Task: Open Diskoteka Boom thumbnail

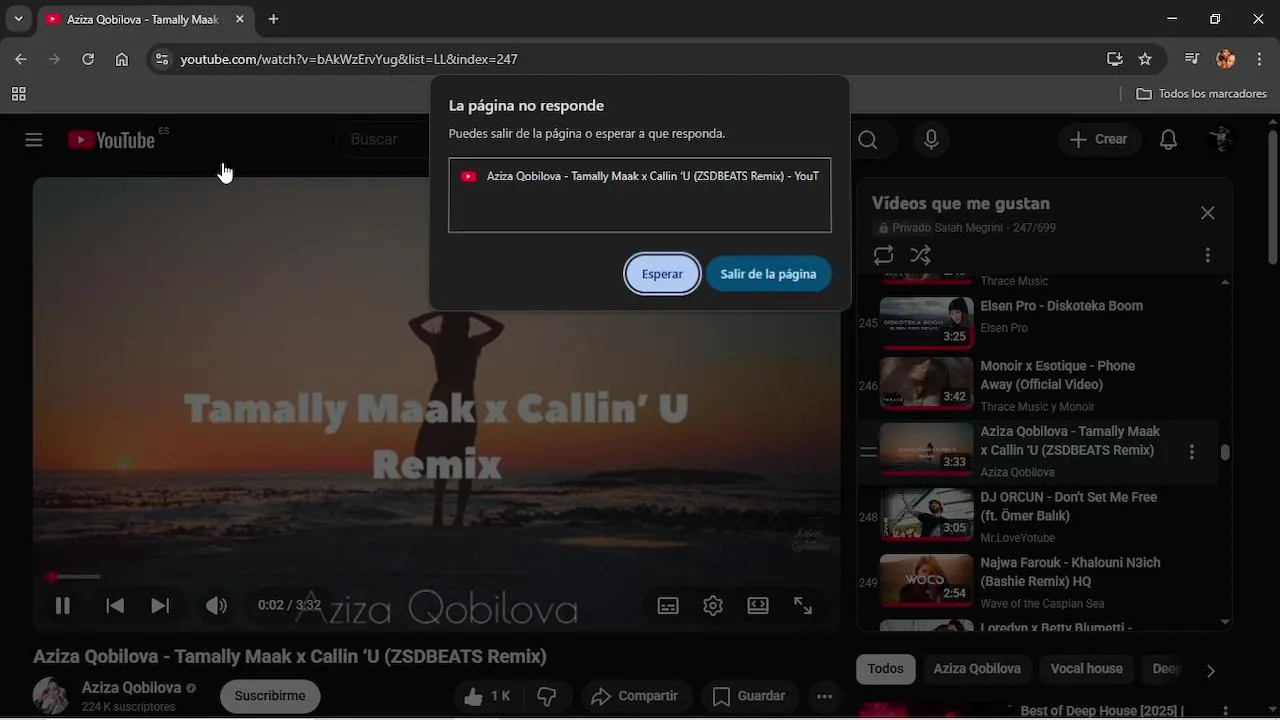Action: (x=926, y=321)
